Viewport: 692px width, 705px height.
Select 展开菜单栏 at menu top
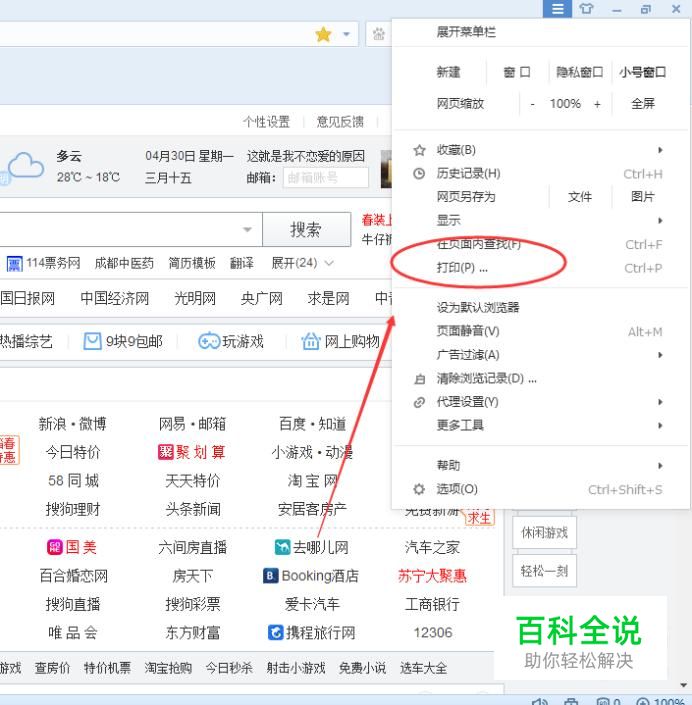point(466,32)
